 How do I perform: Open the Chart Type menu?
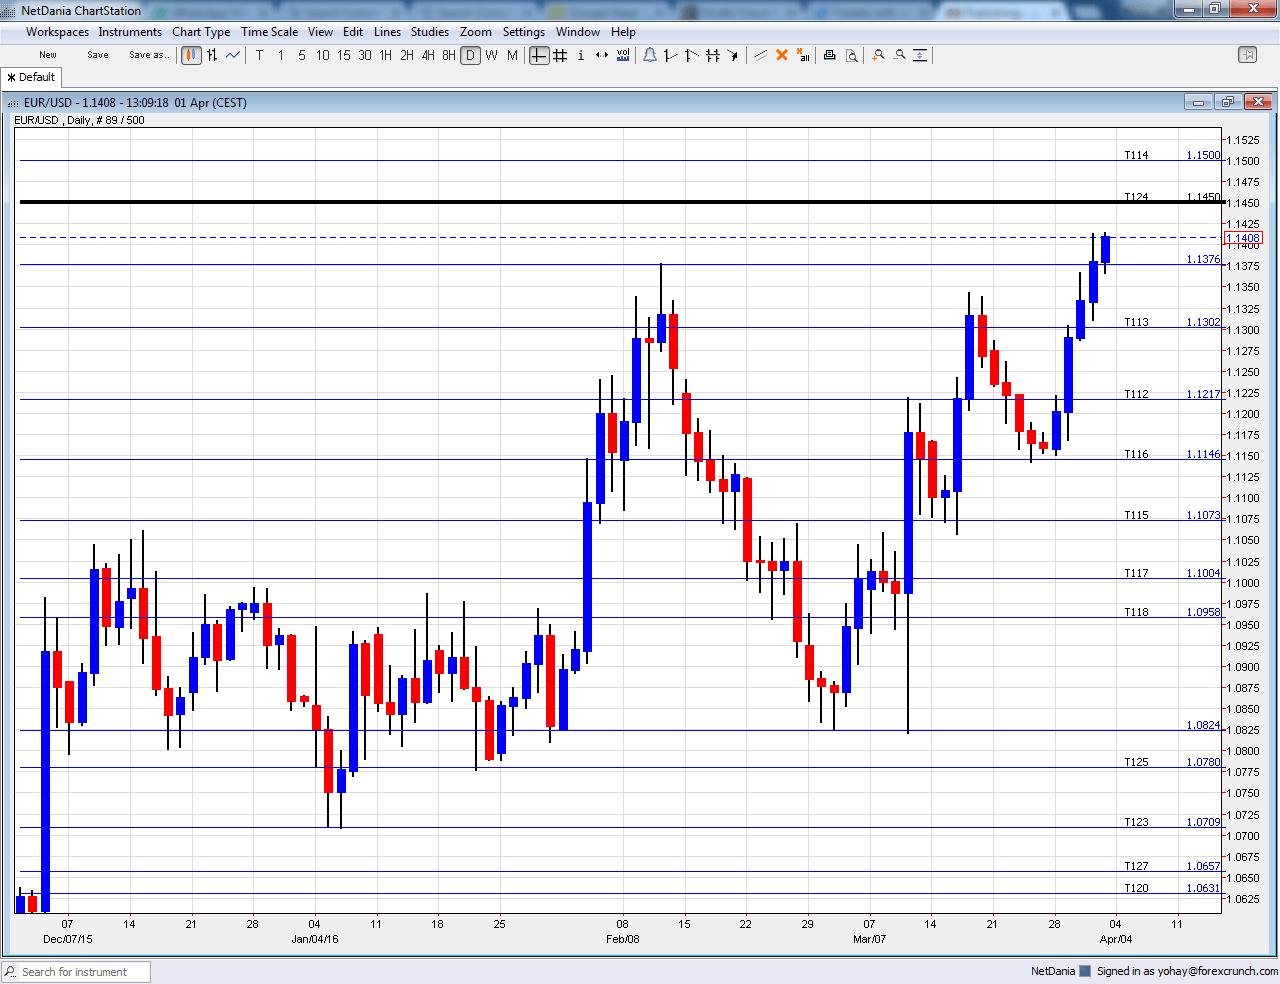201,32
